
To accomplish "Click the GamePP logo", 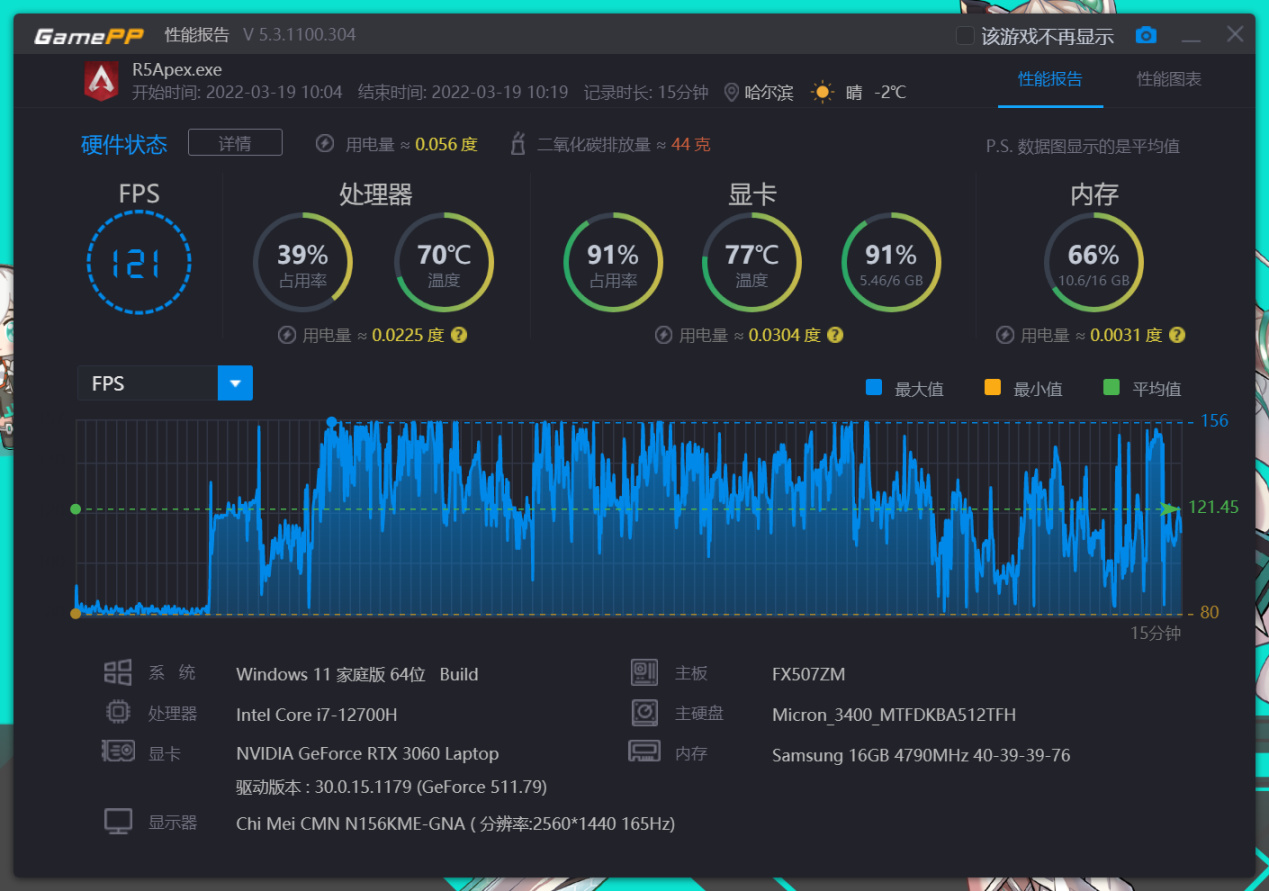I will point(89,36).
